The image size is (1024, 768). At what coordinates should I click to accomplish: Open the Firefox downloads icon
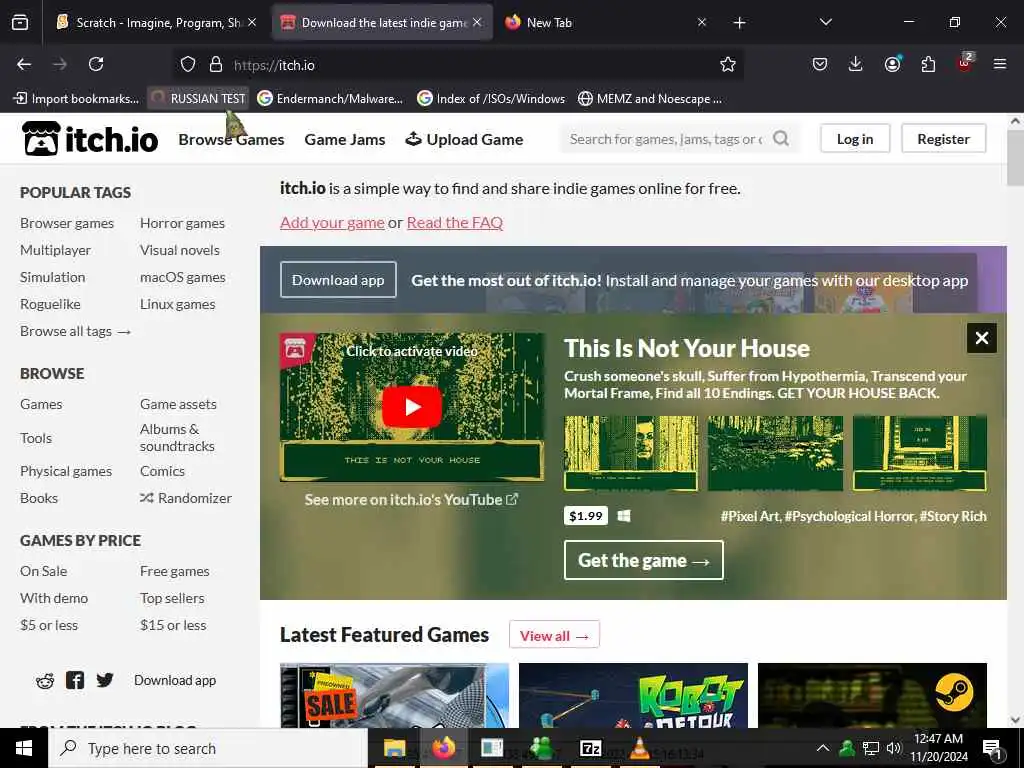856,64
